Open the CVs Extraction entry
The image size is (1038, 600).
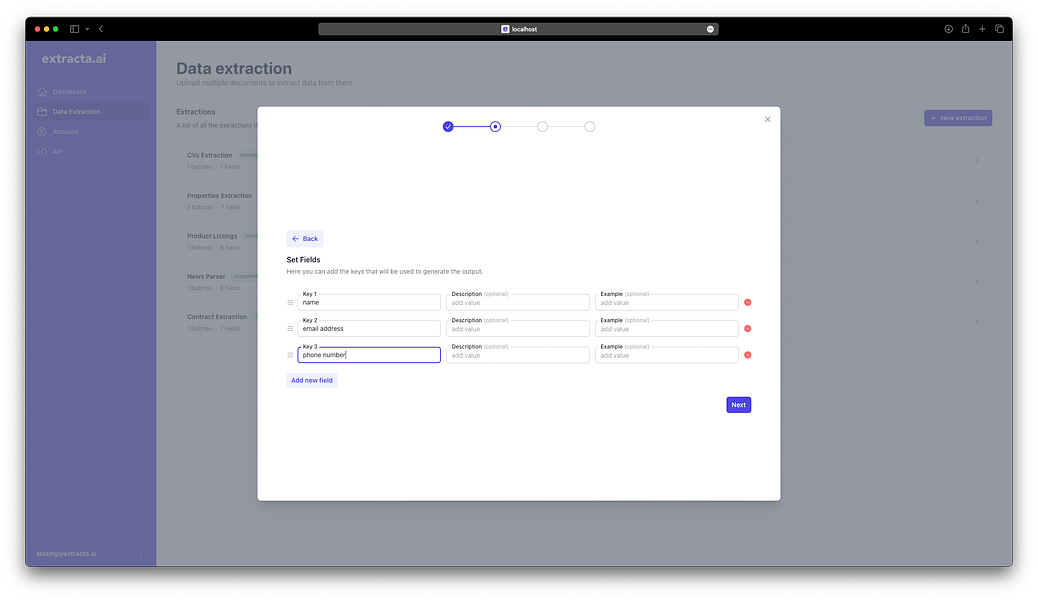click(x=209, y=155)
